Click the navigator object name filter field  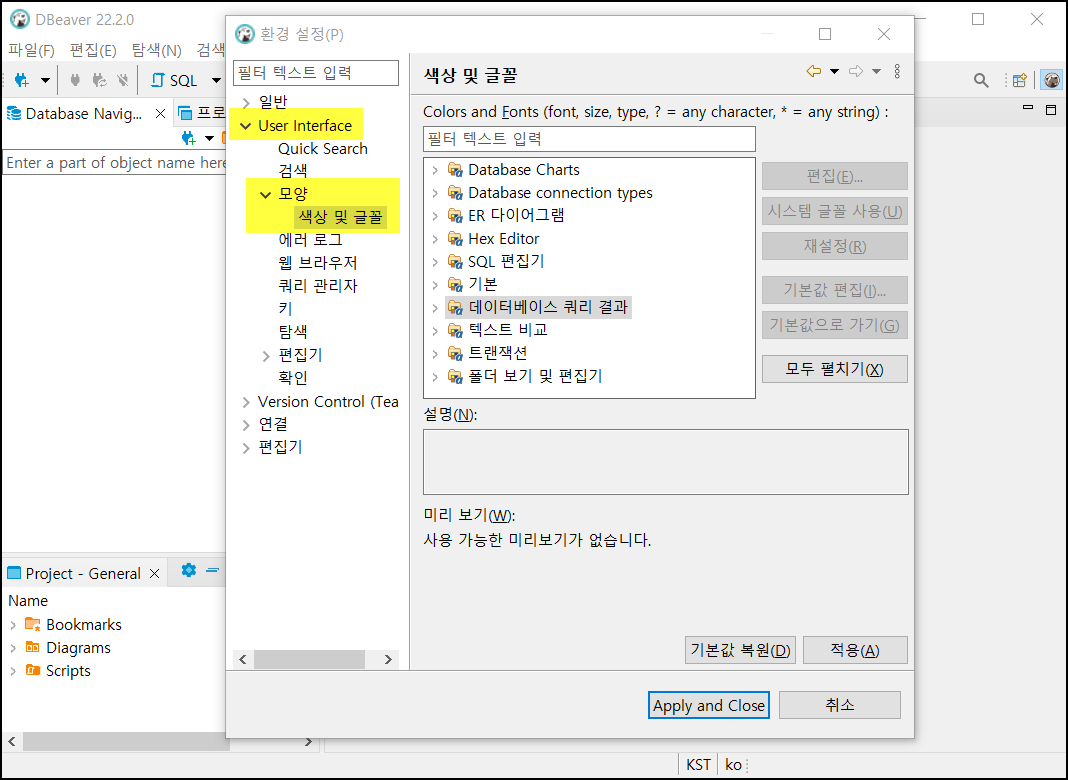(x=114, y=163)
